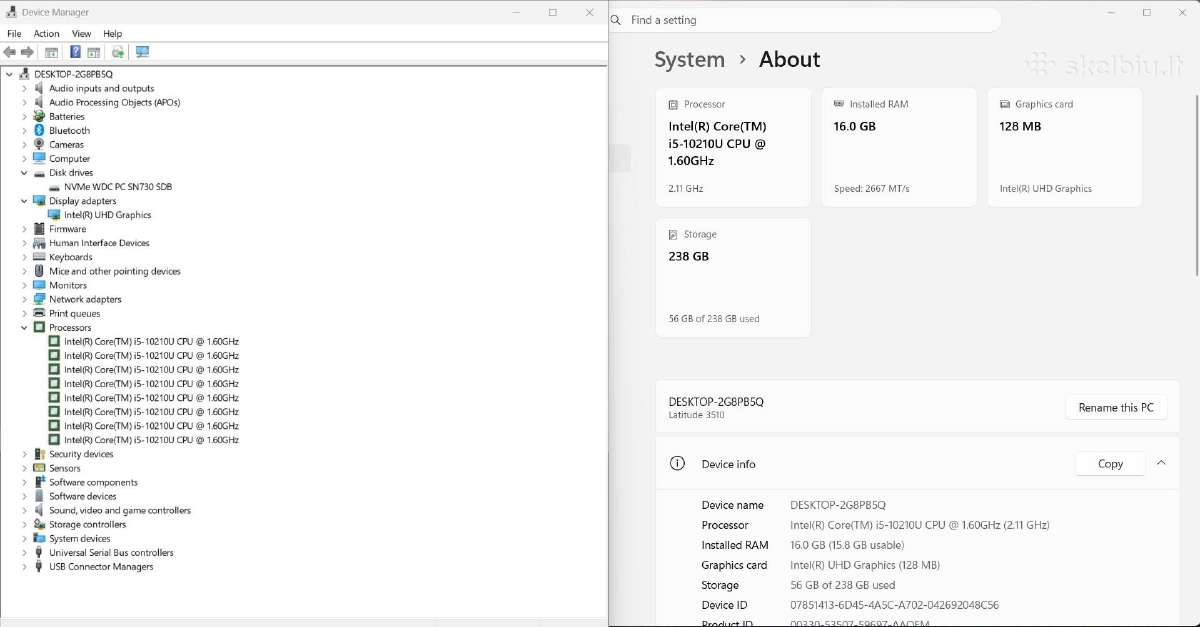Click the Processor card chip icon
Screen dimensions: 1200x627
click(x=673, y=104)
